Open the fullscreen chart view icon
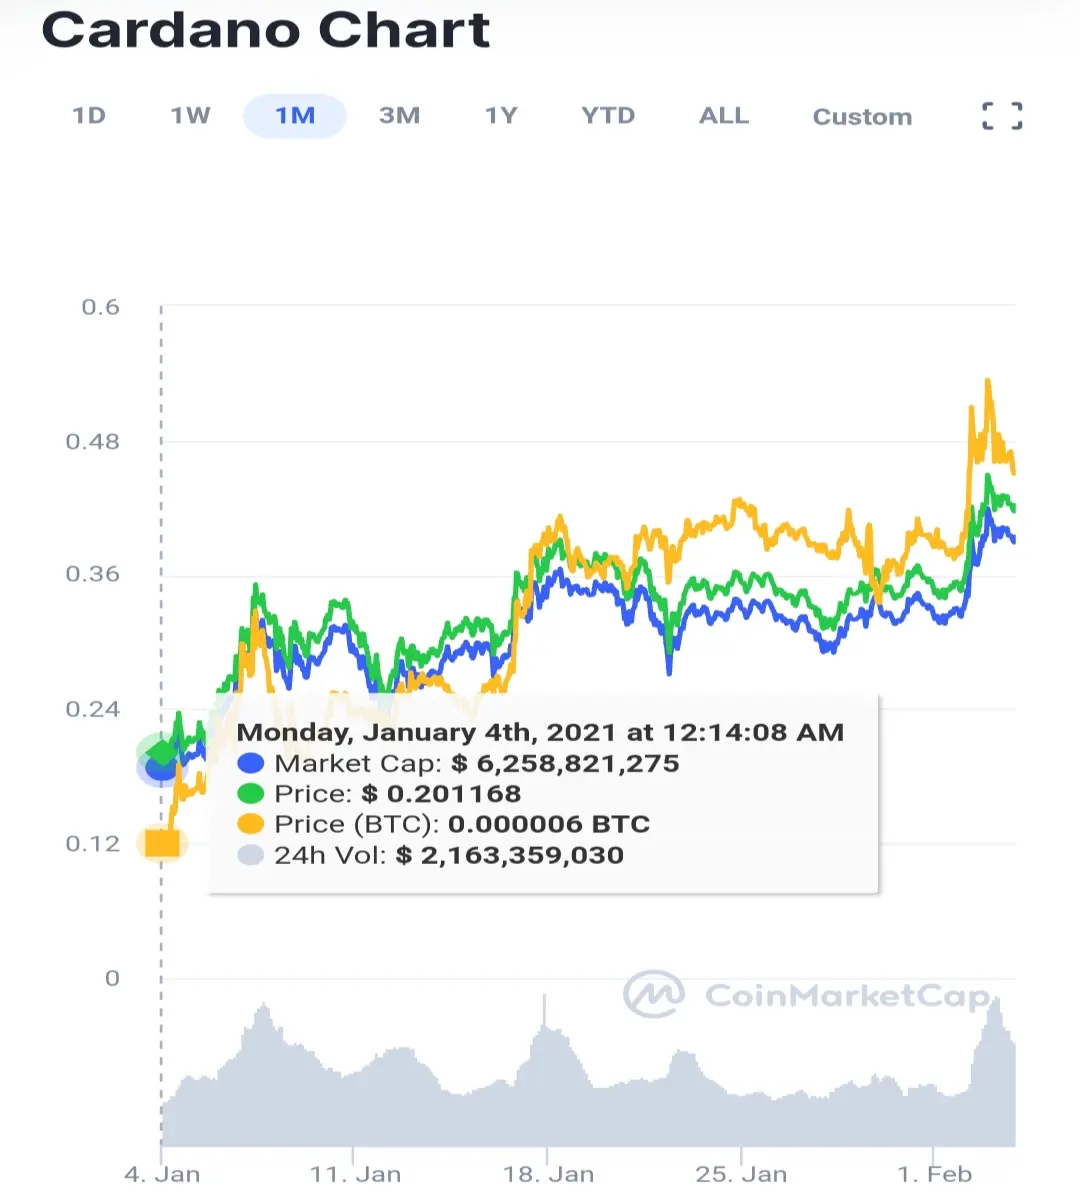Screen dimensions: 1080x1200 tap(1002, 116)
